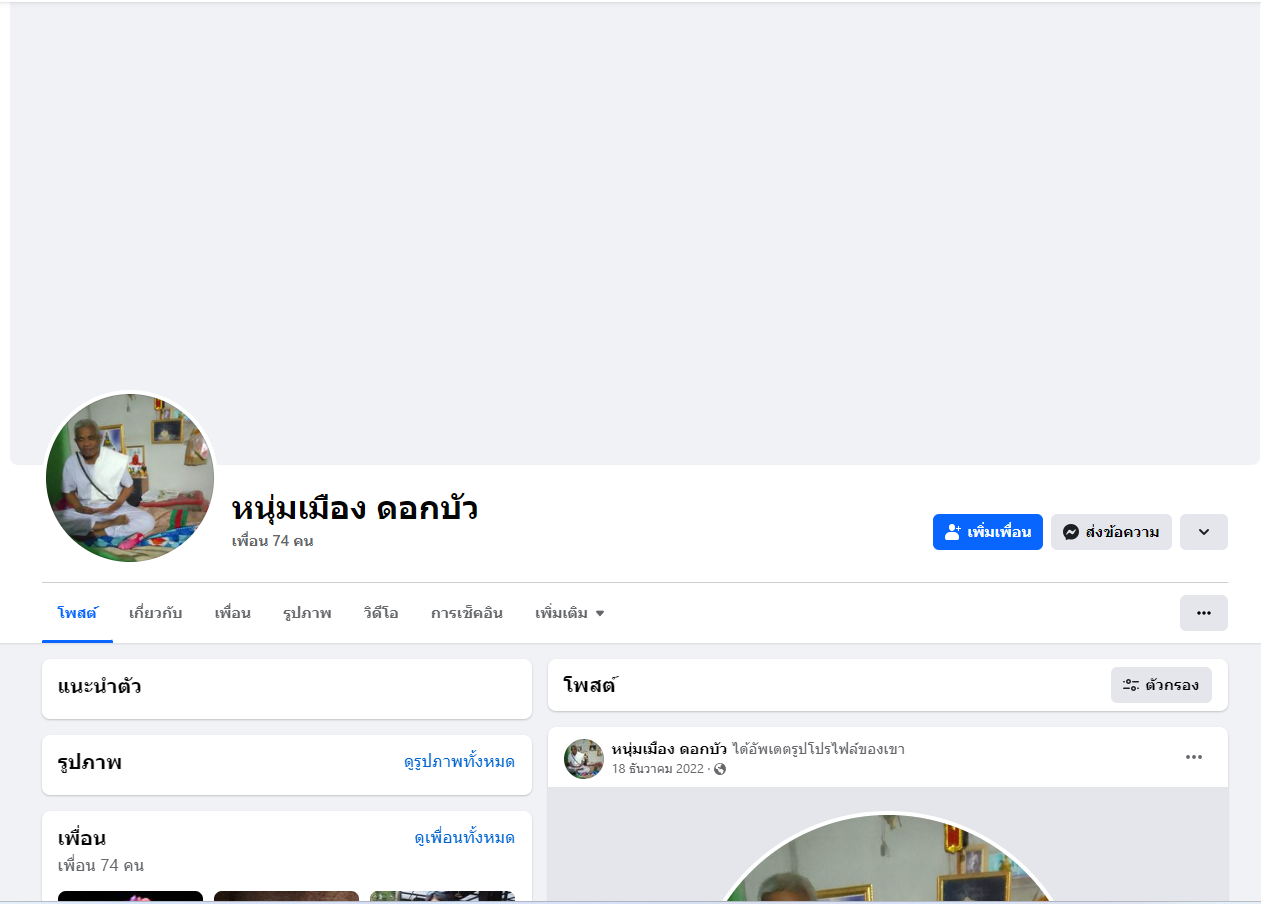The image size is (1261, 904).
Task: Click the เพื่อน 74 คน link under the name
Action: point(273,541)
